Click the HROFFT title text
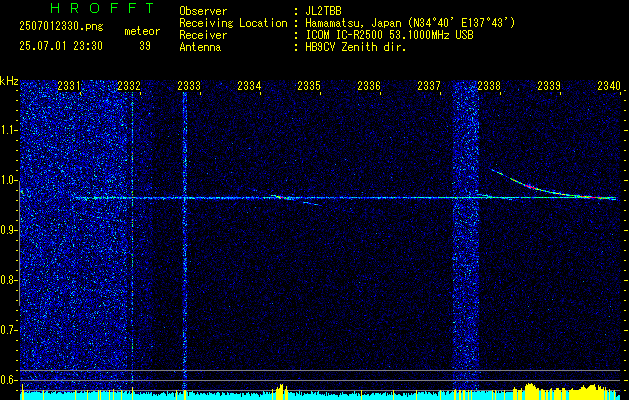This screenshot has height=400, width=629. [x=102, y=8]
